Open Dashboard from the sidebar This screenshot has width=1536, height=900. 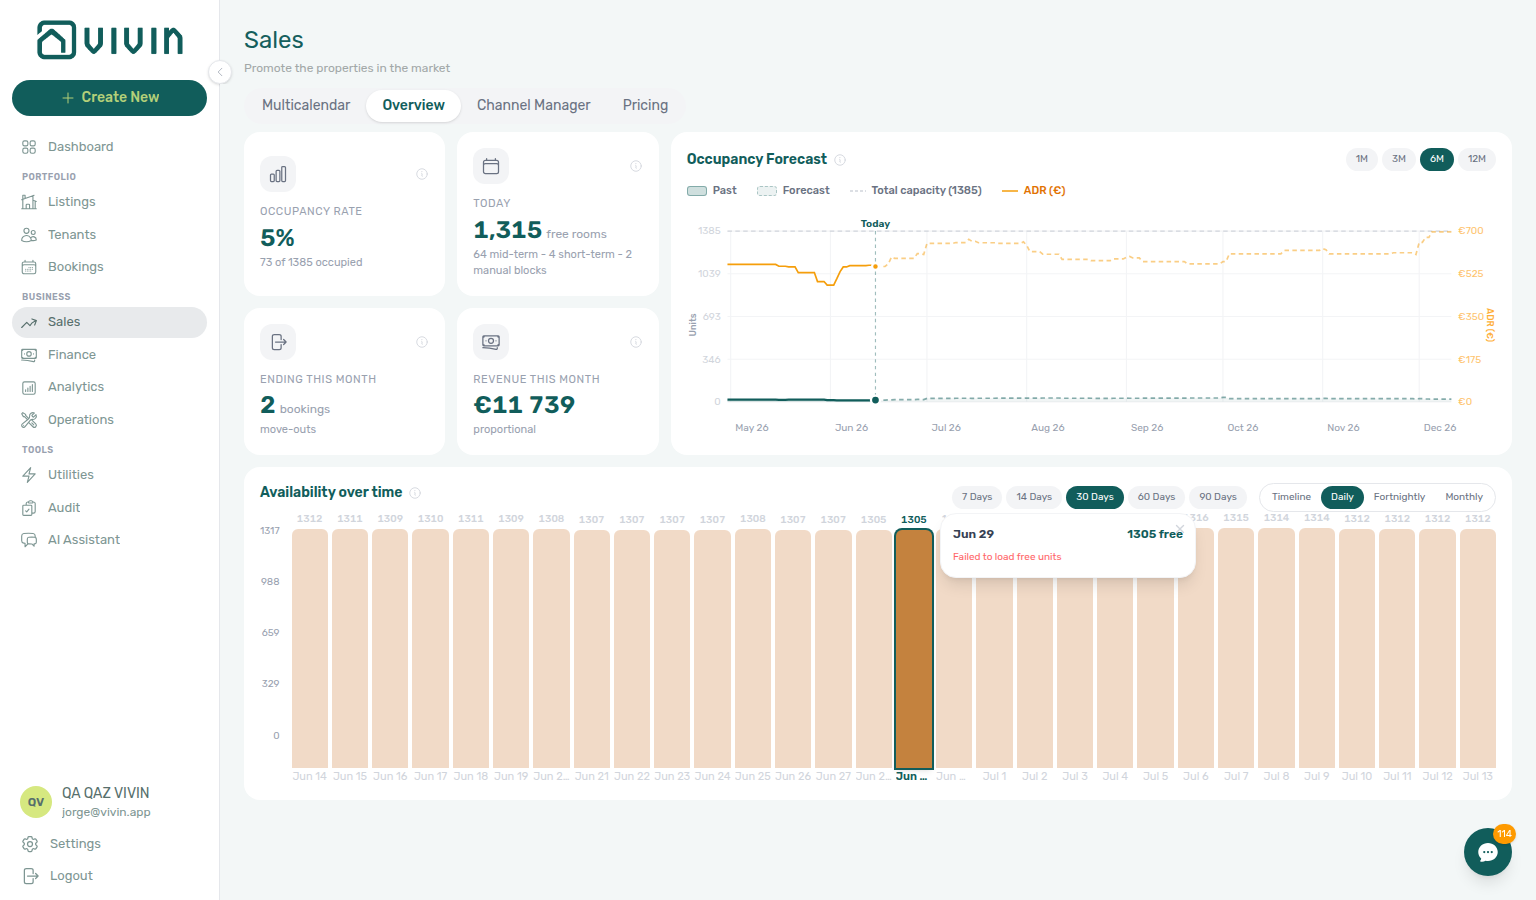(110, 147)
